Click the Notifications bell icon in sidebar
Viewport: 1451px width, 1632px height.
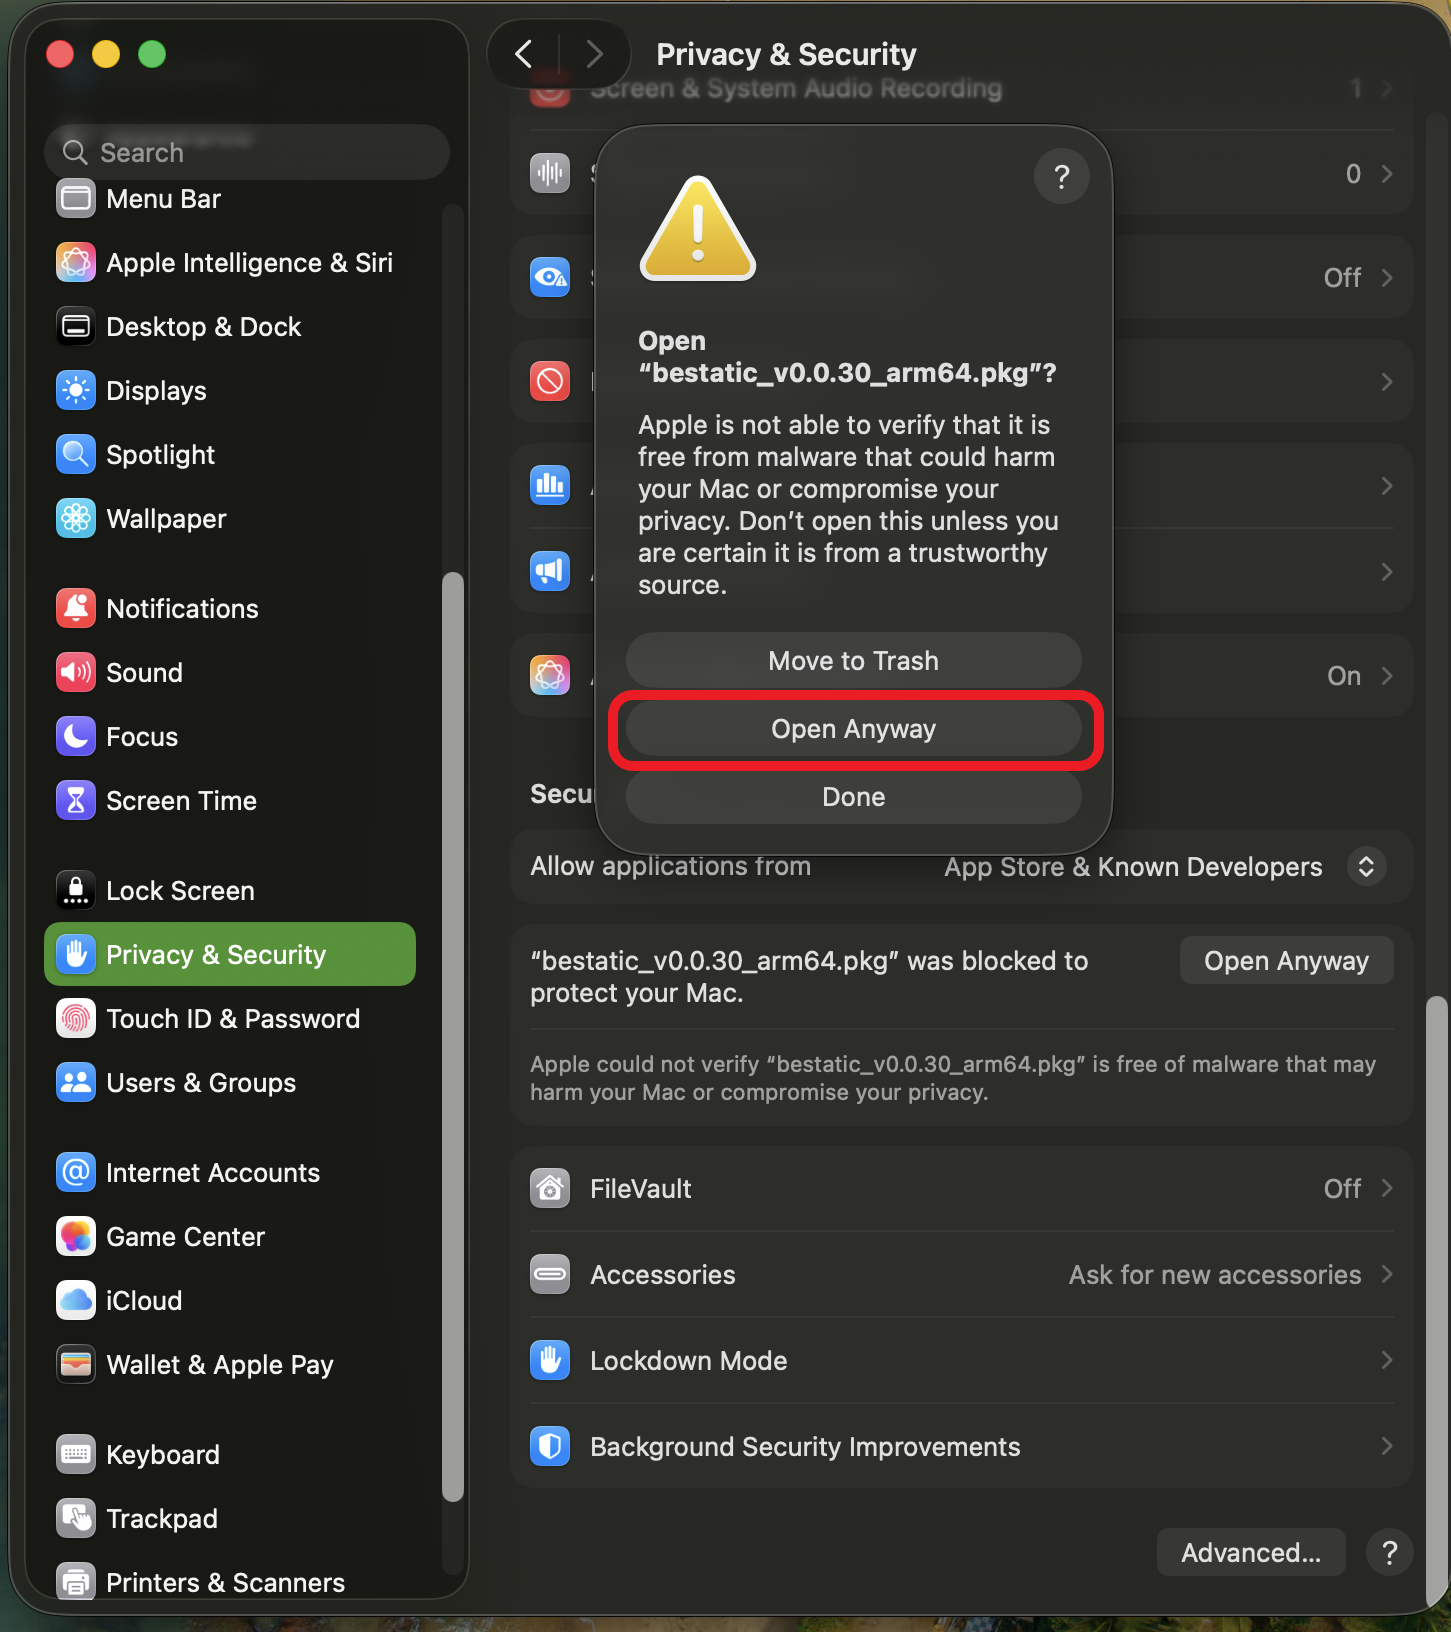click(76, 609)
